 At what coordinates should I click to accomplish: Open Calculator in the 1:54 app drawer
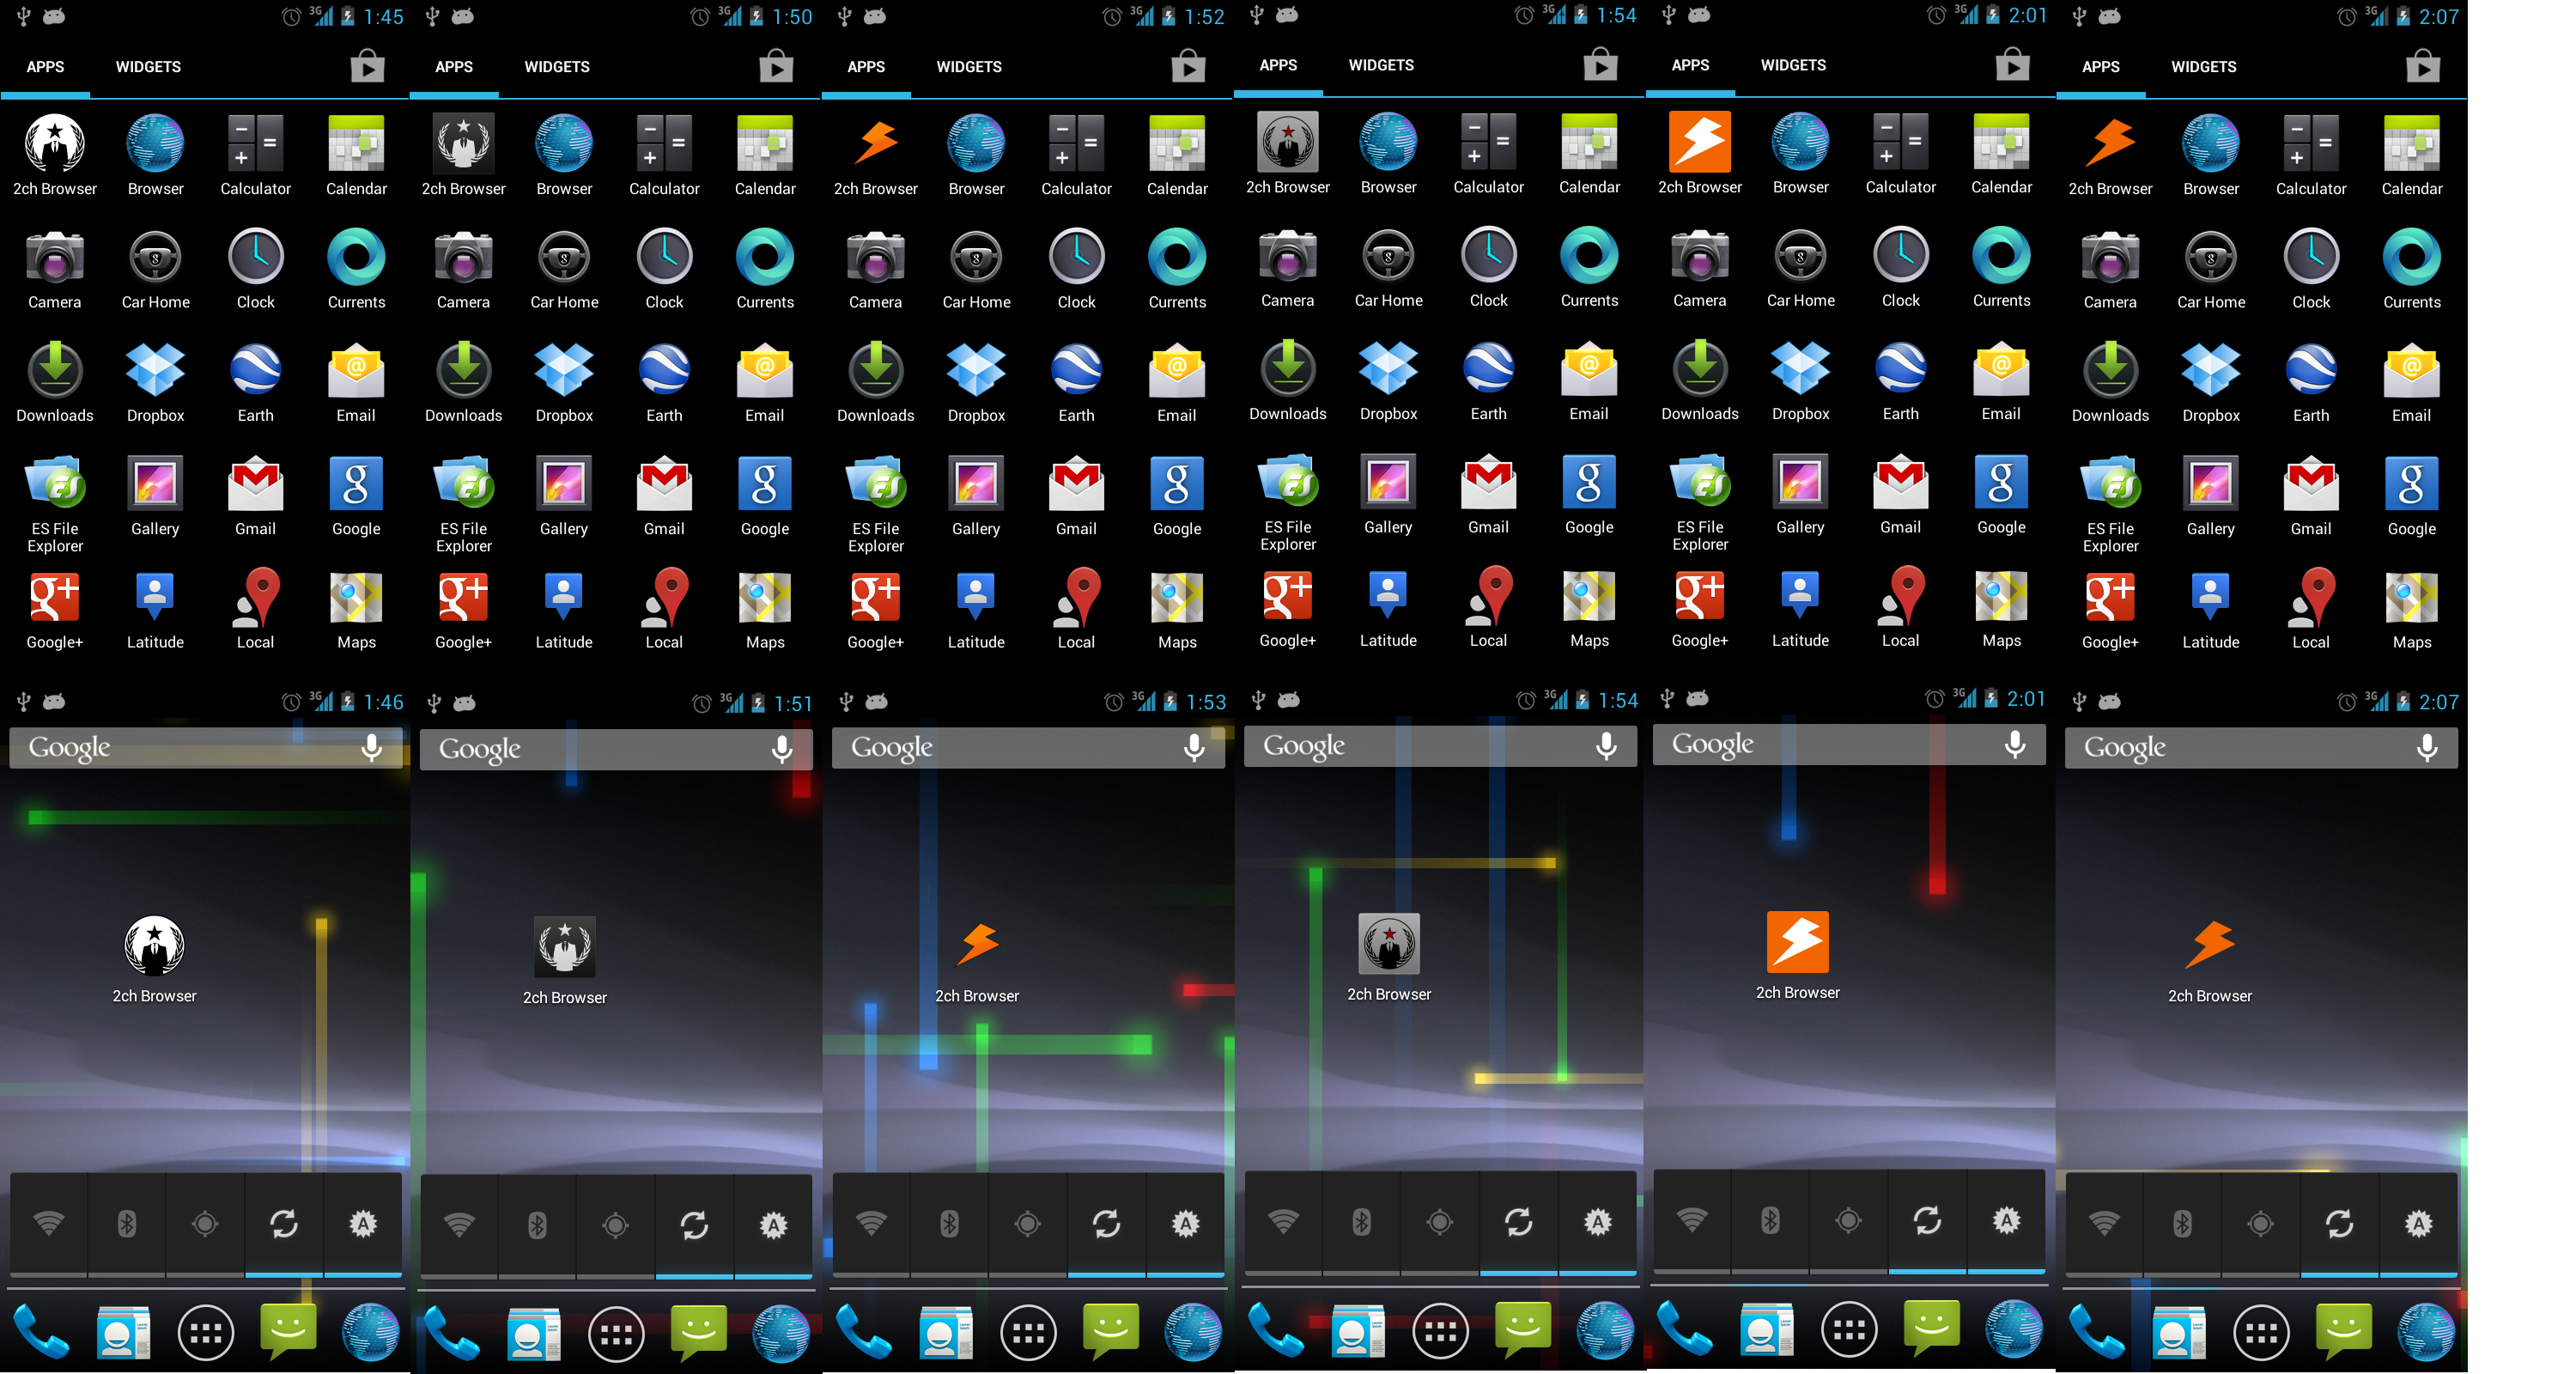(1489, 153)
